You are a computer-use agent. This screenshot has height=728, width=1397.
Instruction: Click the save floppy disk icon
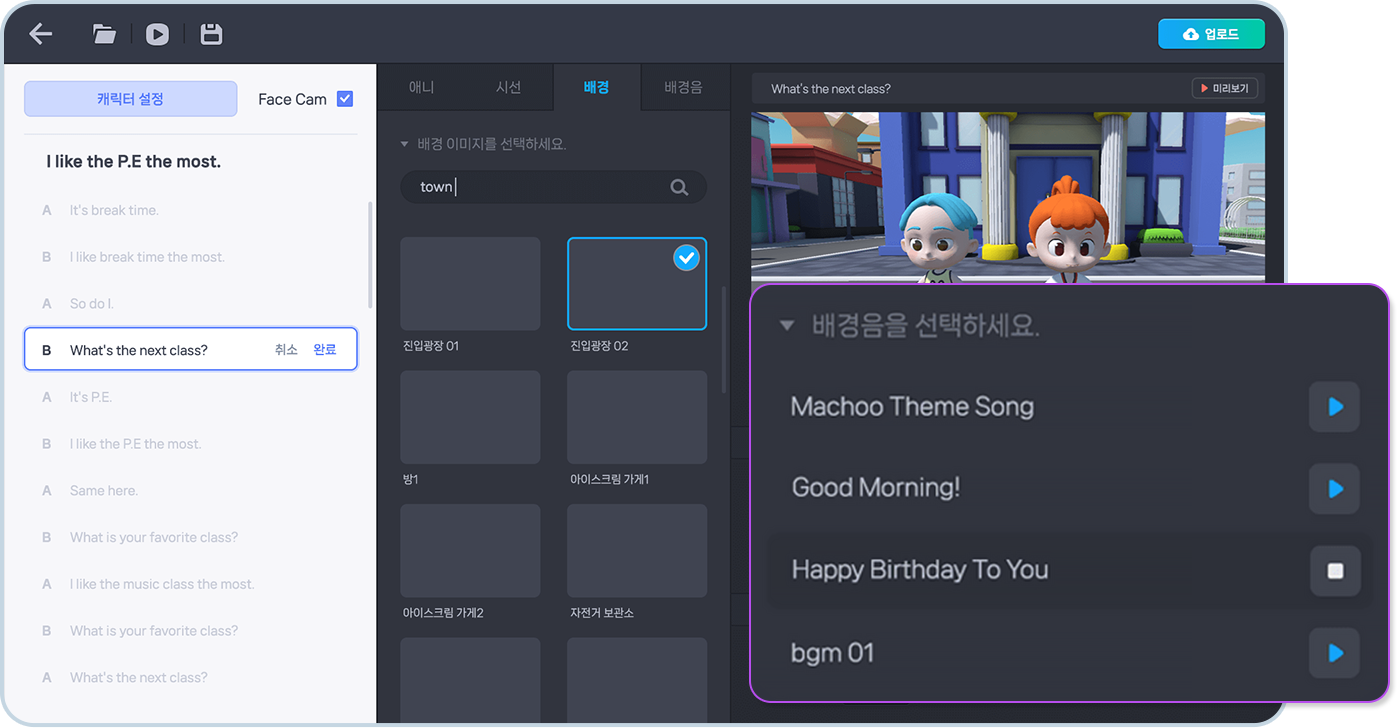[x=211, y=34]
